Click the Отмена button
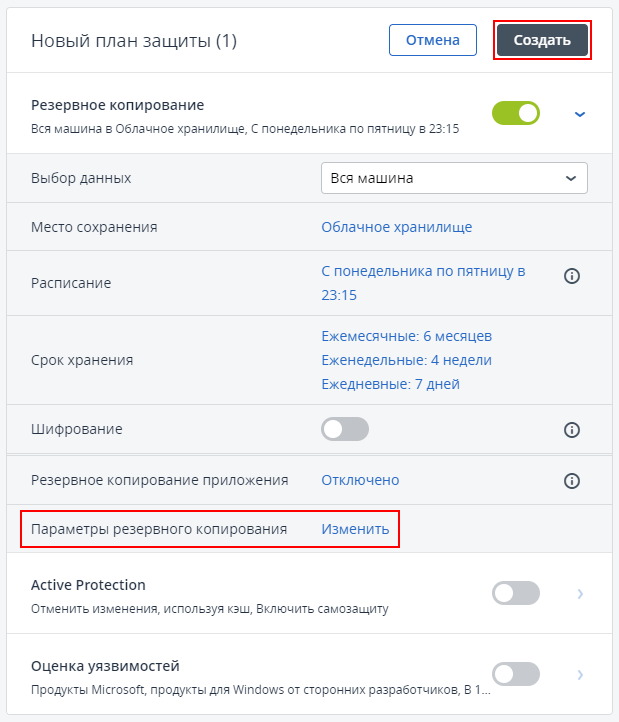619x722 pixels. pos(432,40)
